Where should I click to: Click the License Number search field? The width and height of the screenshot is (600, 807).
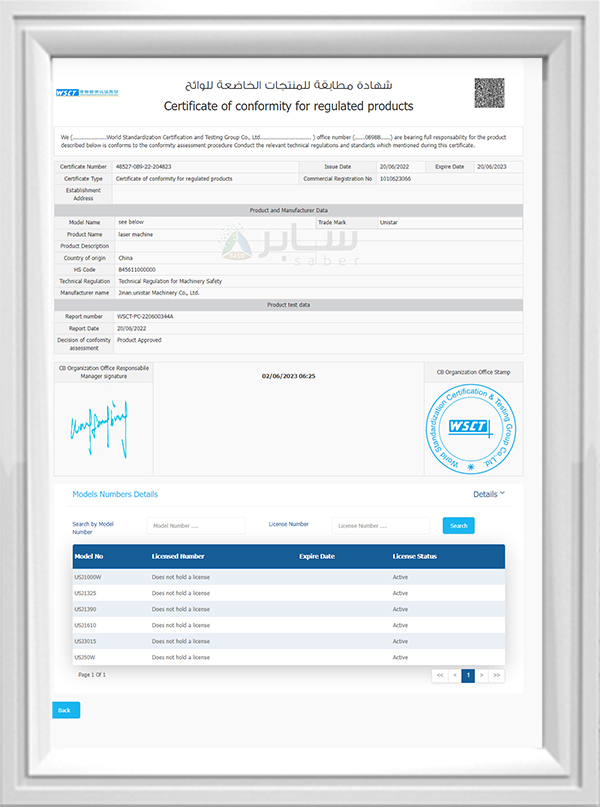(x=381, y=526)
